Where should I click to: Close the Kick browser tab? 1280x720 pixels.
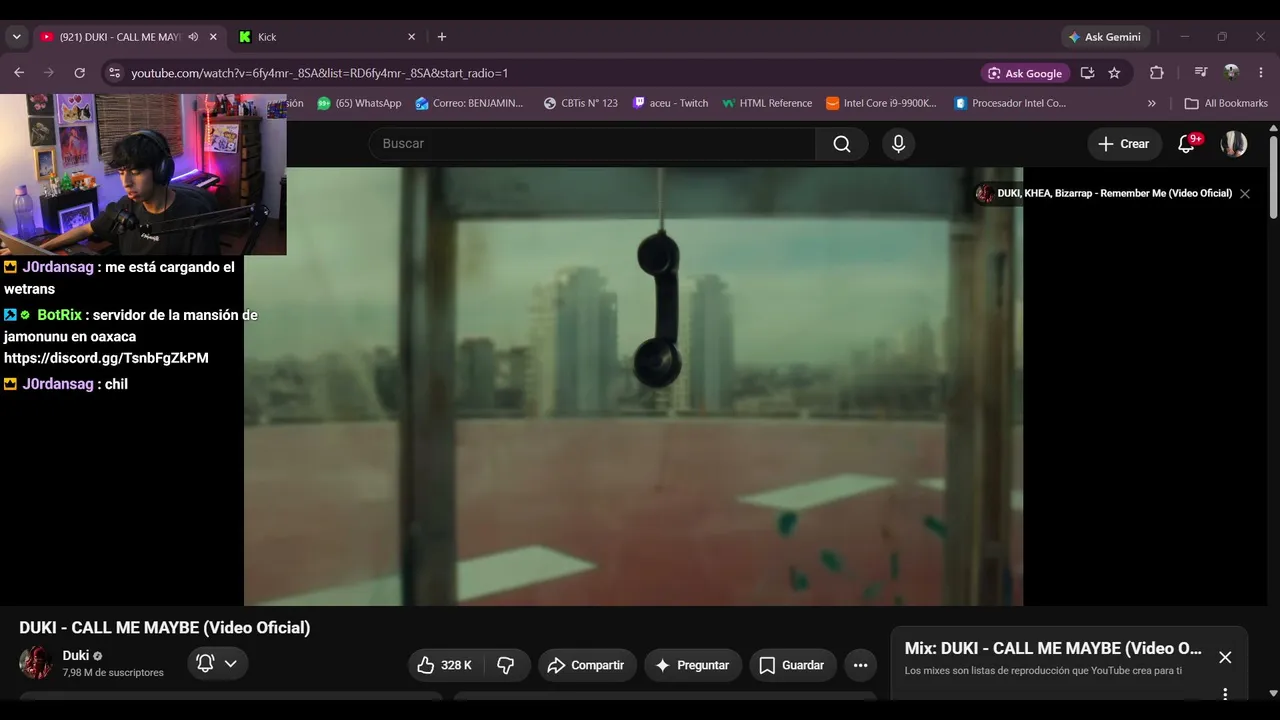pyautogui.click(x=411, y=37)
